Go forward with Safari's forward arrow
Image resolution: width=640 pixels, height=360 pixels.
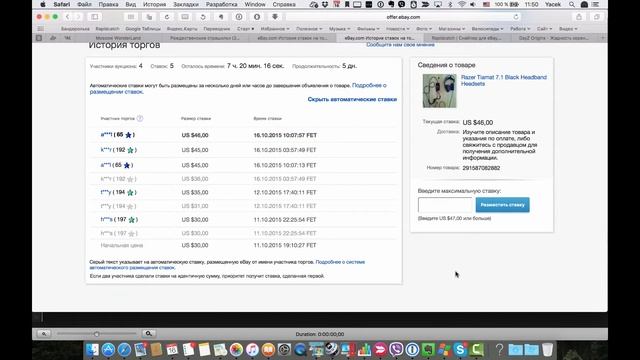coord(78,17)
